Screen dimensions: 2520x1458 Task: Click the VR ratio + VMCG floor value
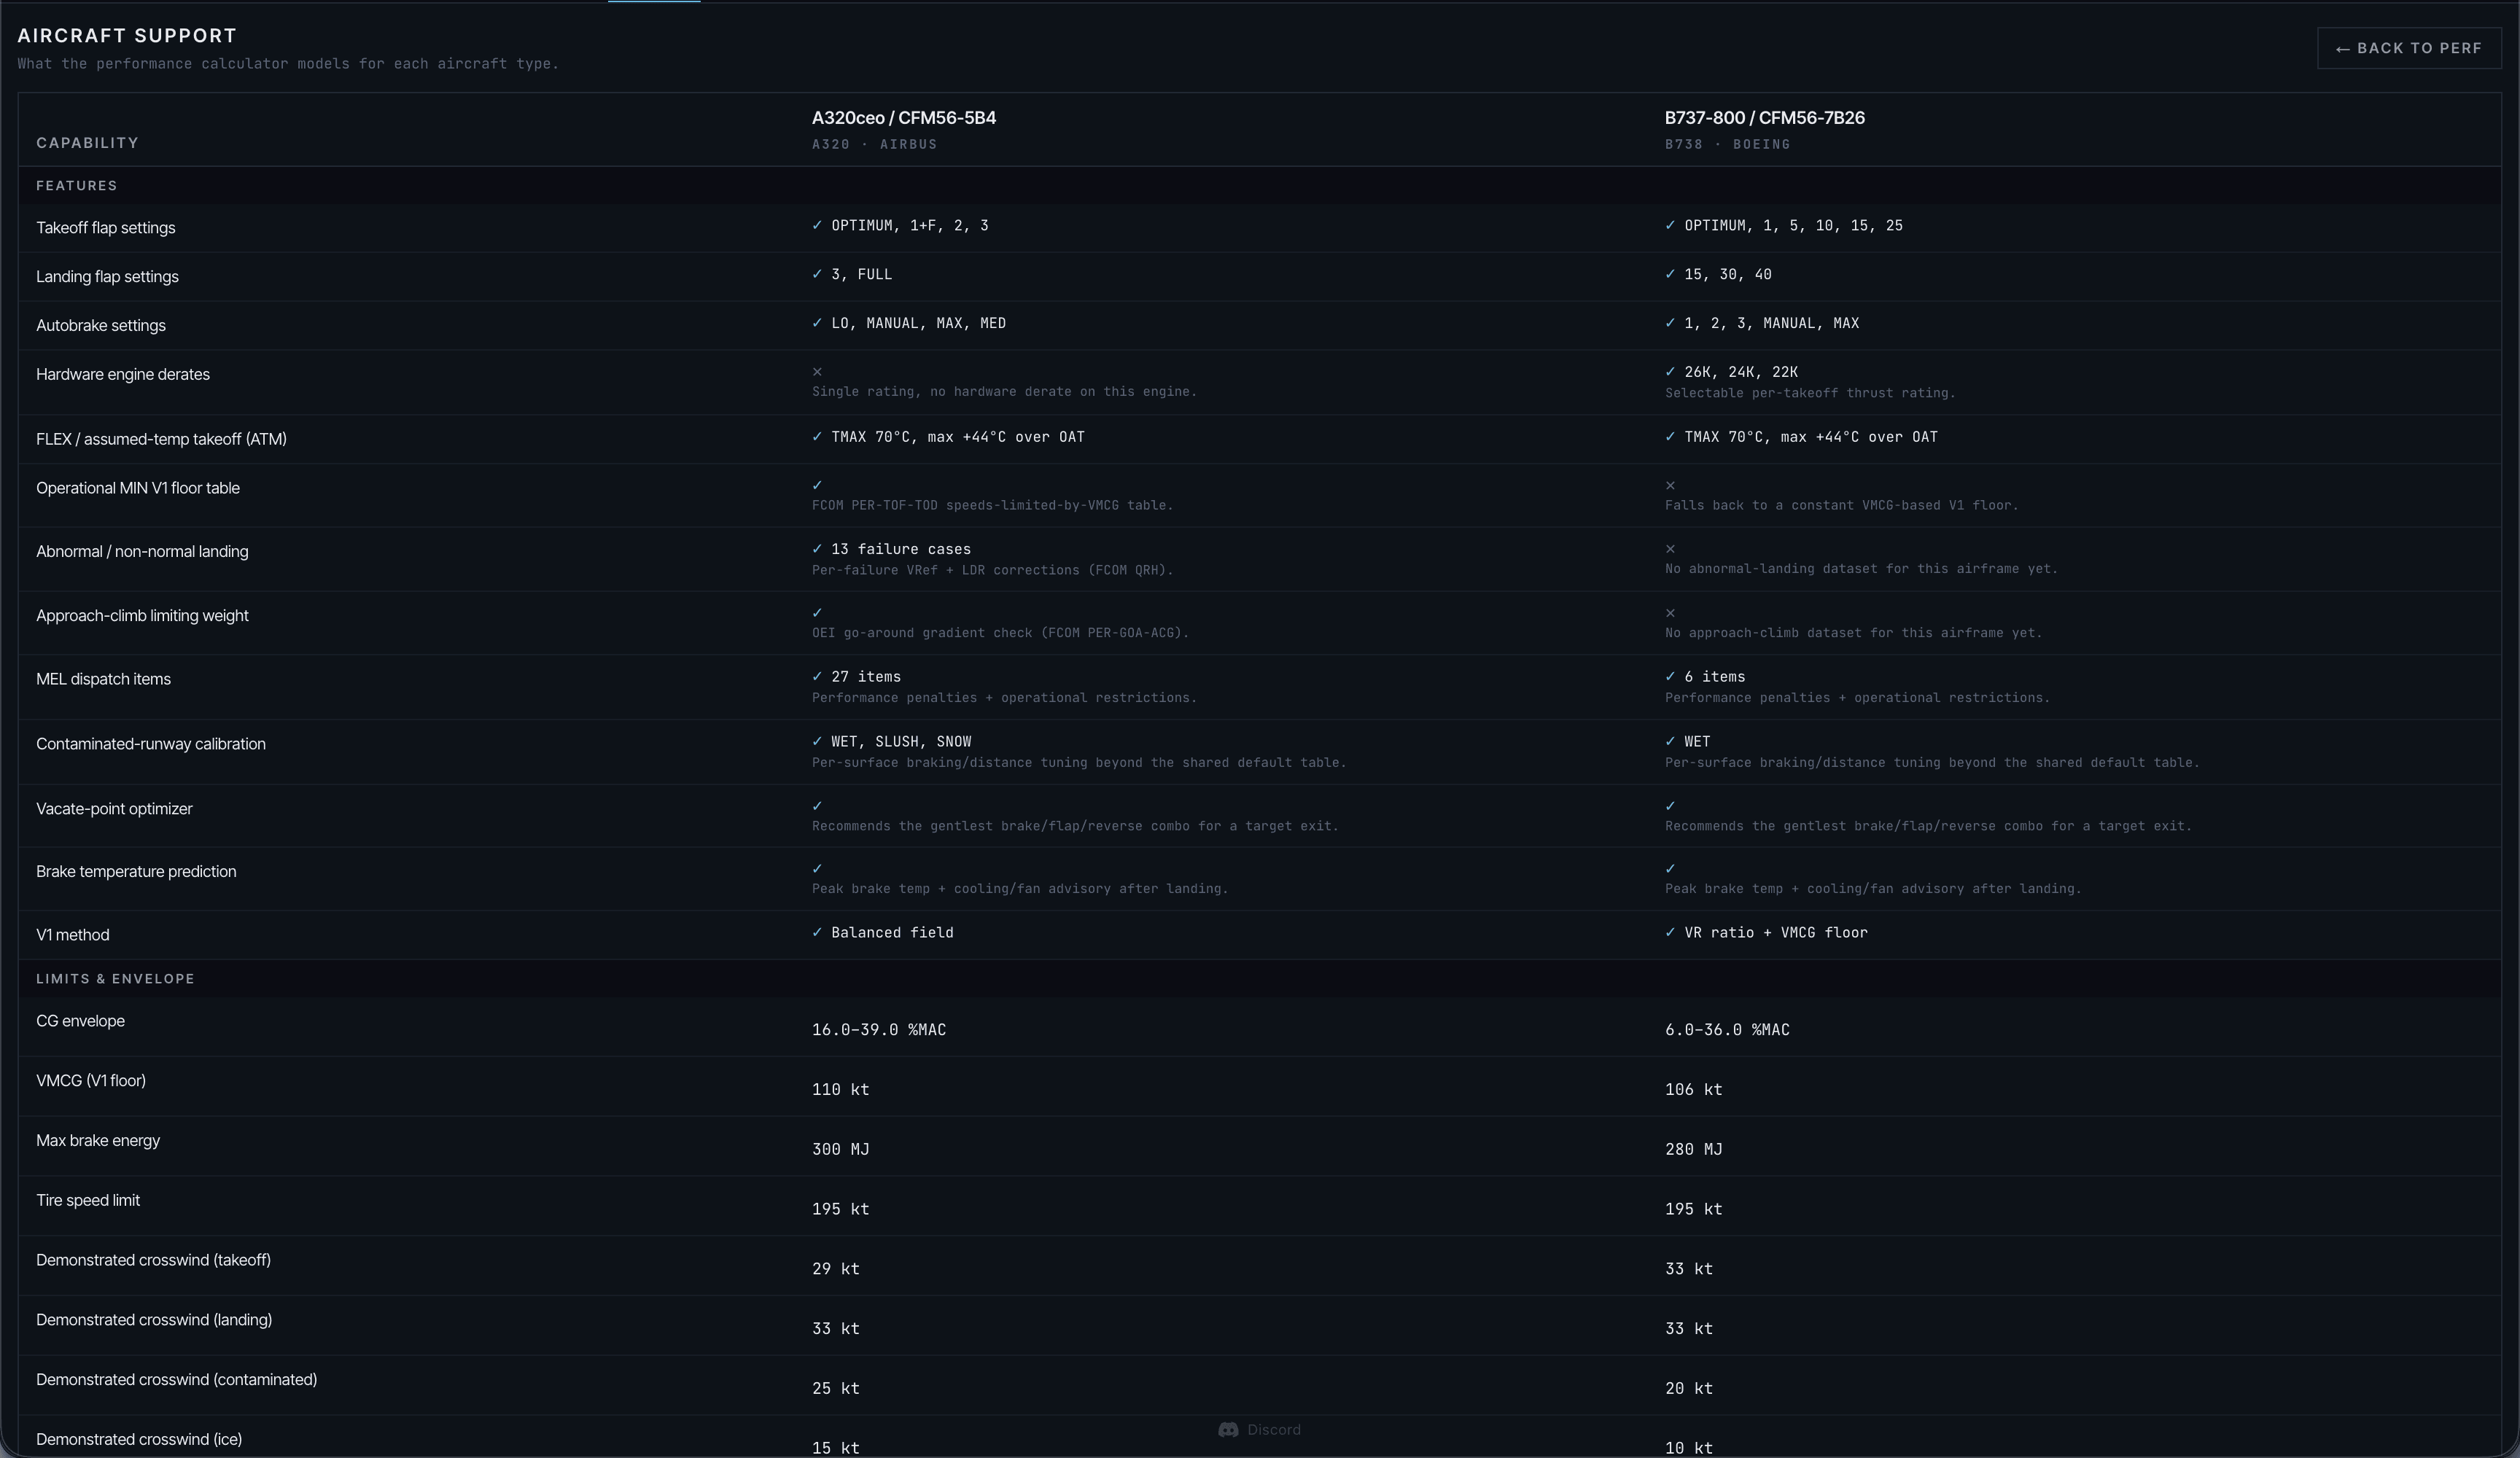tap(1776, 933)
